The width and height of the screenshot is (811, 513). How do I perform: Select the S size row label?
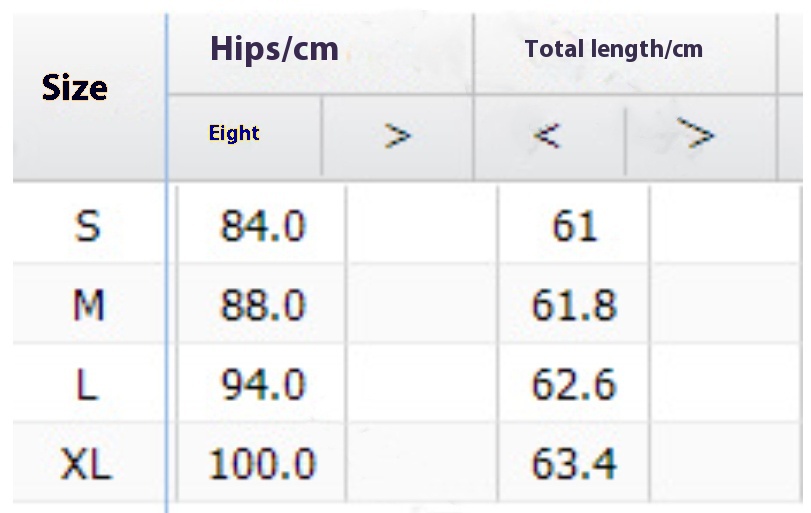tap(87, 227)
